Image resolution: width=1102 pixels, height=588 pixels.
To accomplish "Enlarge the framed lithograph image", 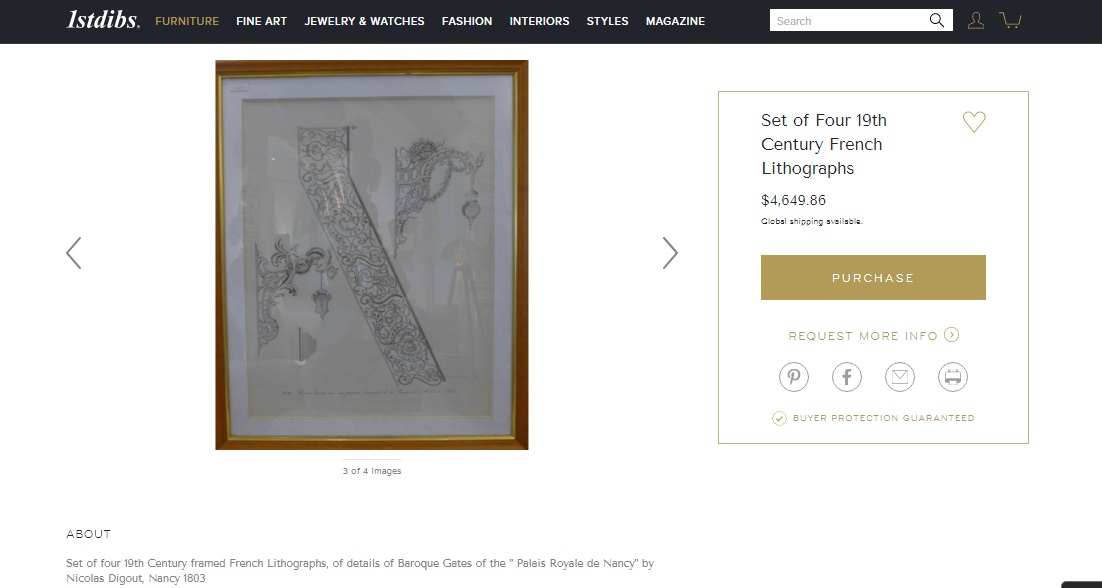I will (372, 255).
